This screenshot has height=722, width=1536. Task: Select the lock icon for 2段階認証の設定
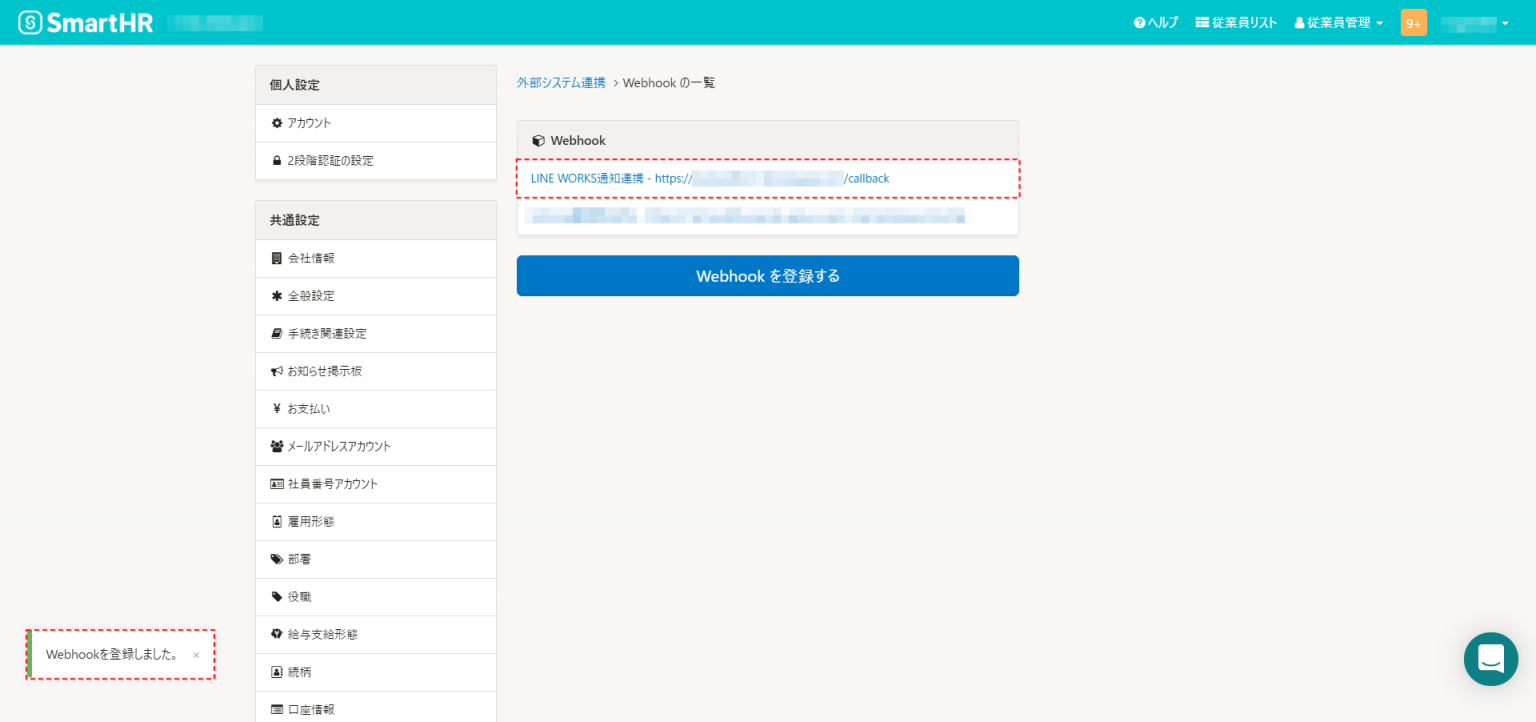(278, 160)
